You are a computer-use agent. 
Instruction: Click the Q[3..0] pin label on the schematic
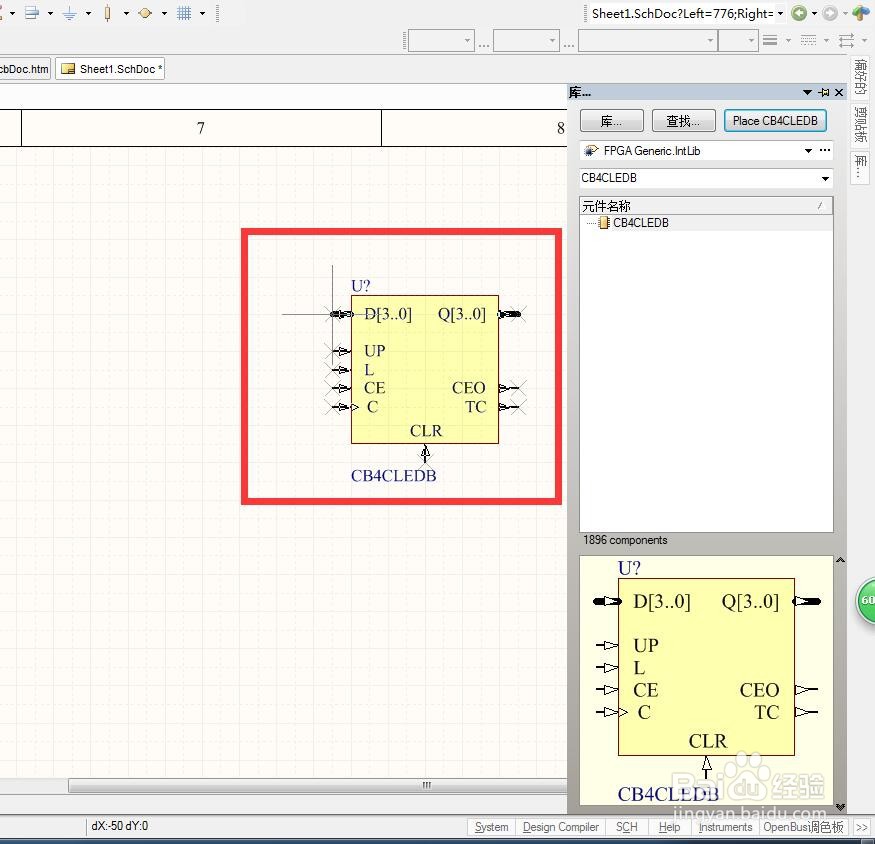click(461, 314)
